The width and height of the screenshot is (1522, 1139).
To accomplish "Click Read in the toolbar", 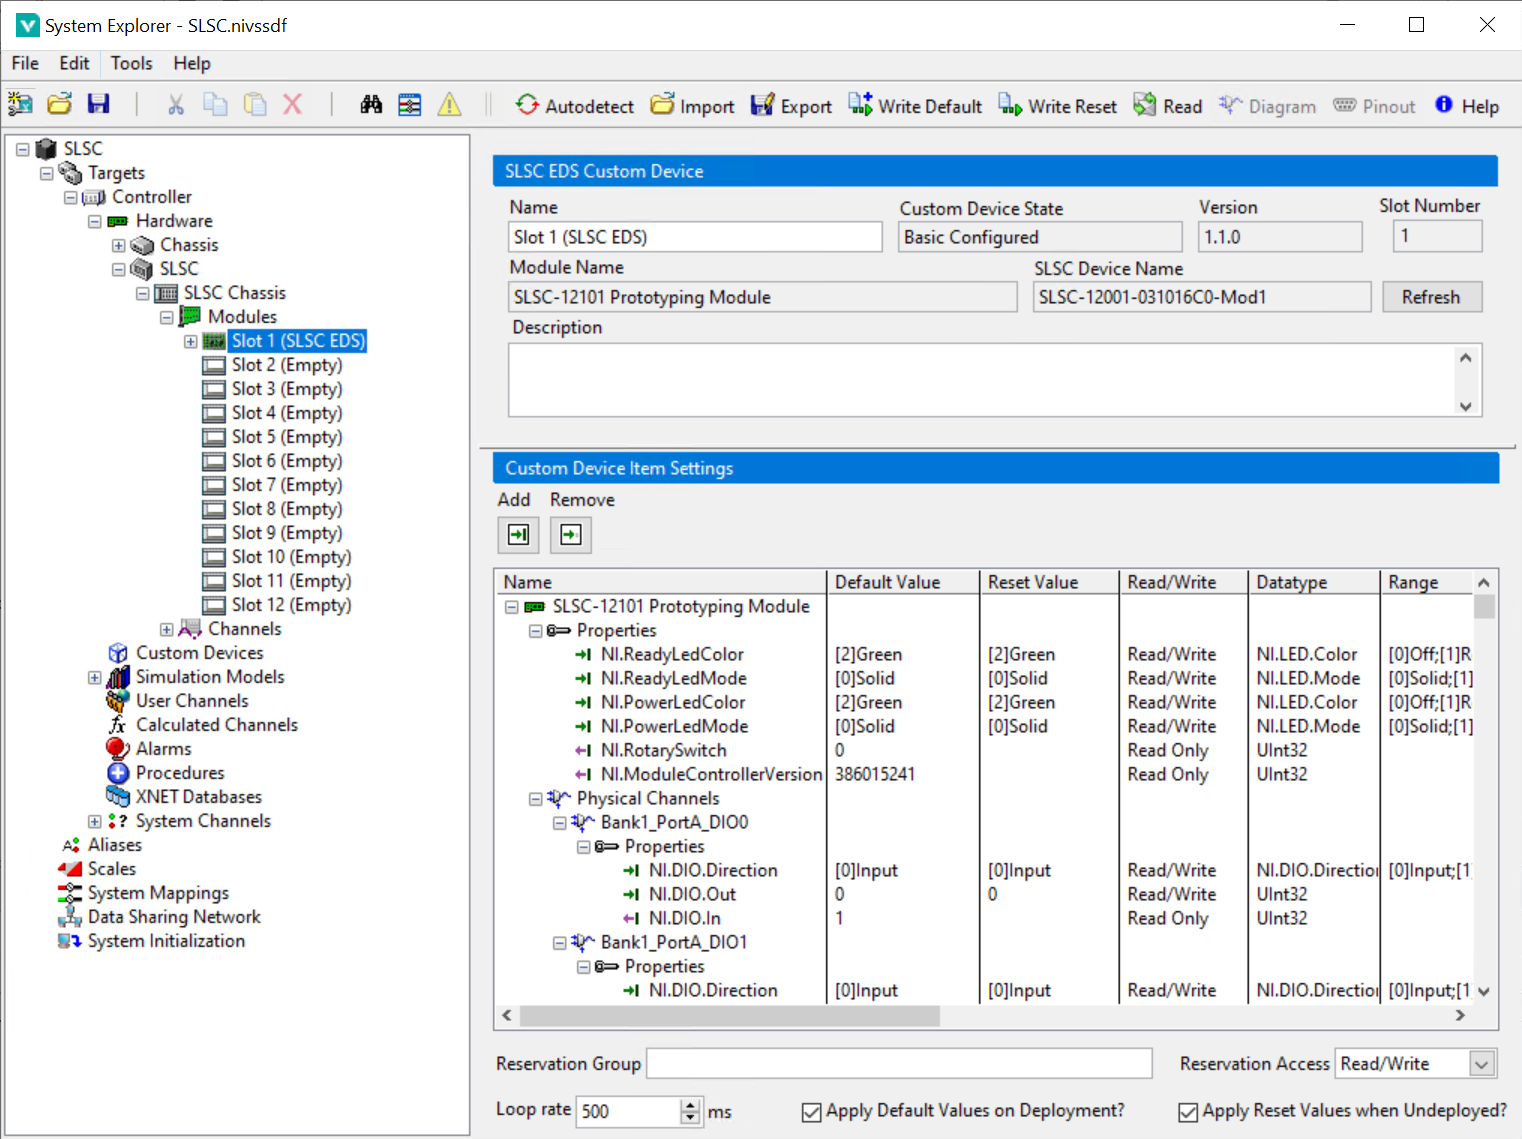I will pyautogui.click(x=1167, y=106).
